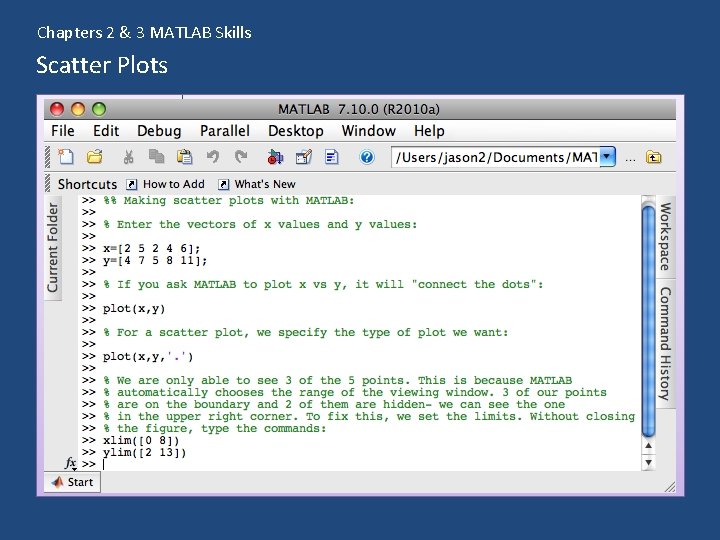This screenshot has width=720, height=540.
Task: Open the How to Add shortcut link
Action: tap(174, 184)
